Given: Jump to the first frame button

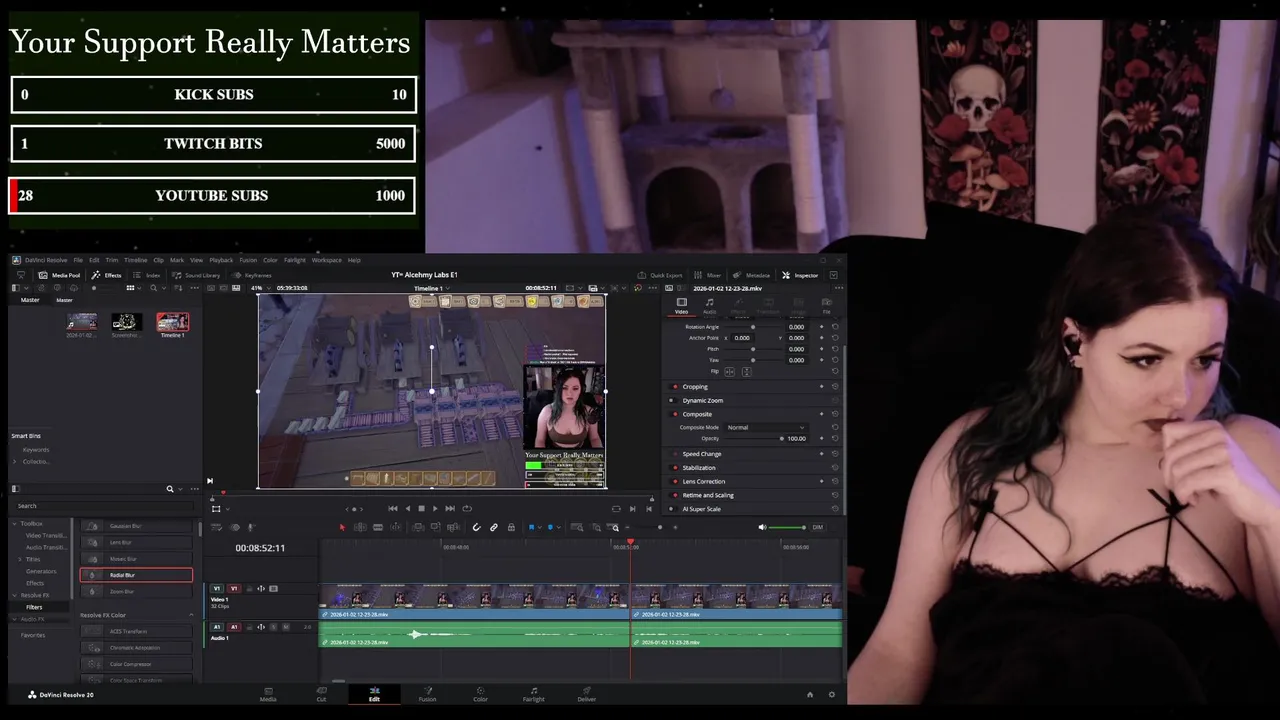Looking at the screenshot, I should (x=392, y=508).
